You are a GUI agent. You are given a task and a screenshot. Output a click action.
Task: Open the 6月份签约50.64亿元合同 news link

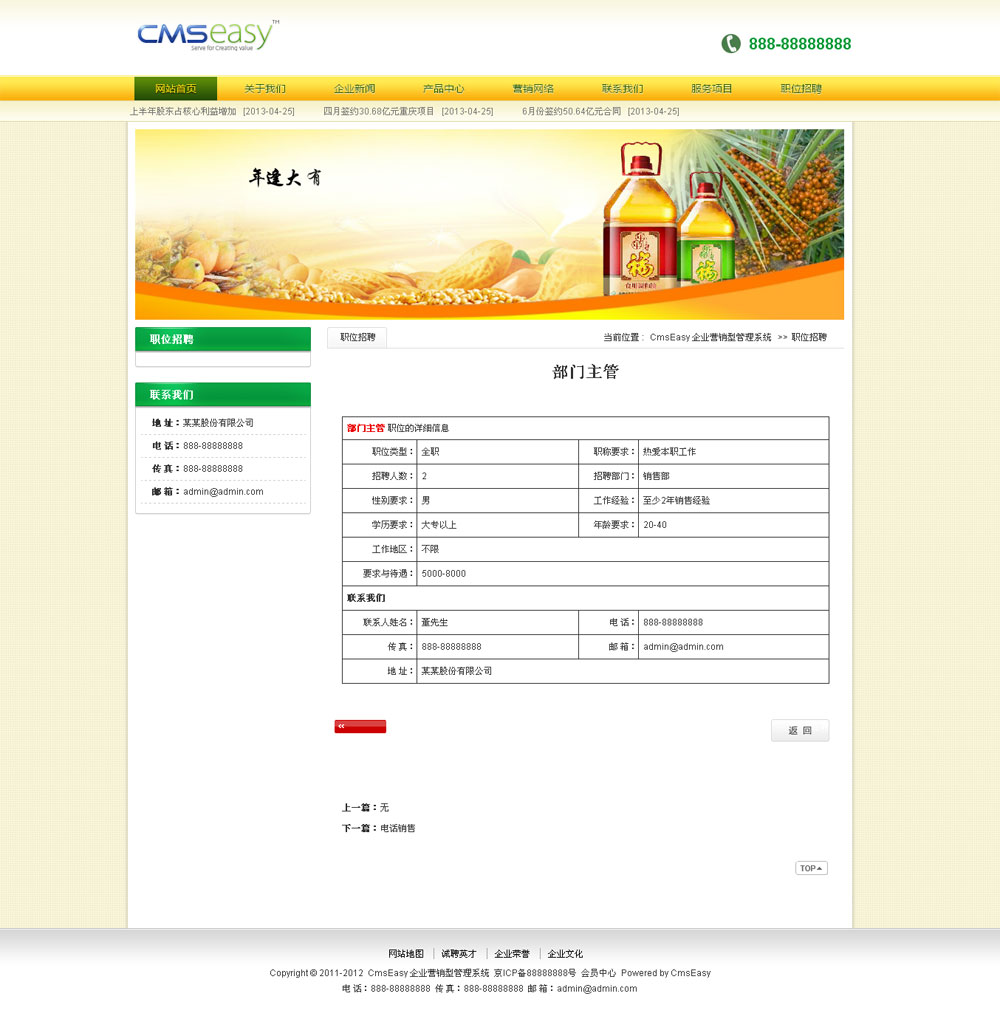coord(571,112)
